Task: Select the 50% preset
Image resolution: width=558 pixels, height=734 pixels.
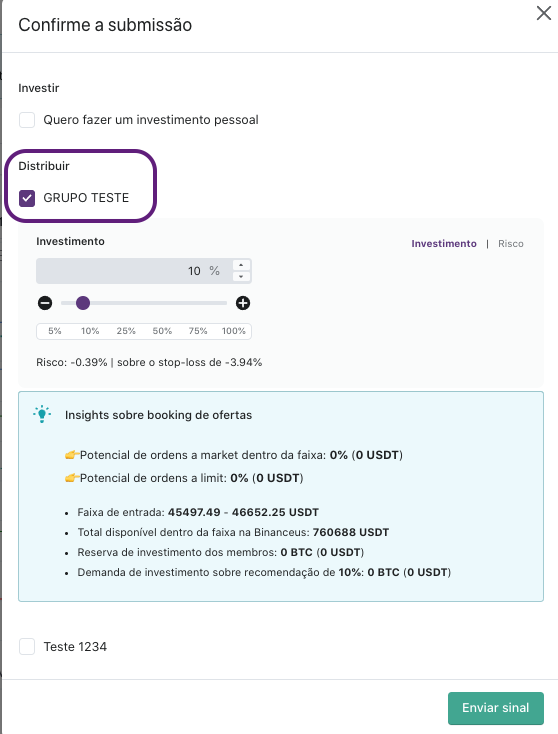Action: 162,331
